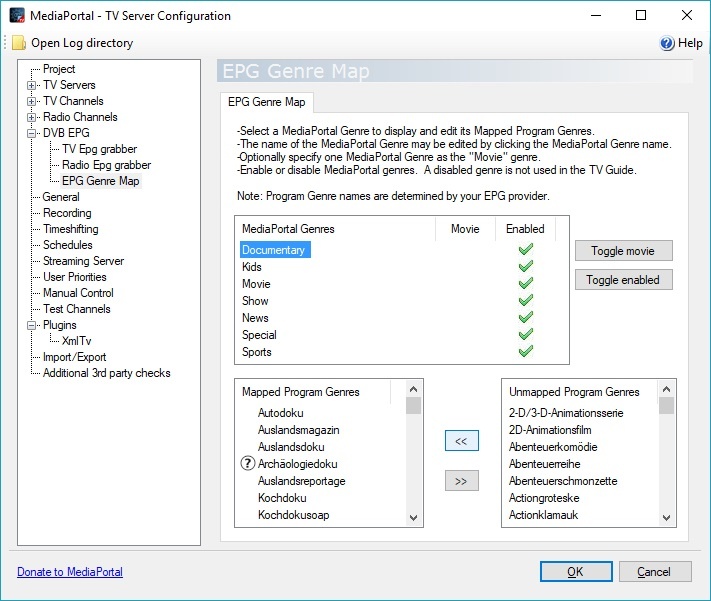Image resolution: width=711 pixels, height=601 pixels.
Task: Click the enabled checkmark for Documentary
Action: (526, 249)
